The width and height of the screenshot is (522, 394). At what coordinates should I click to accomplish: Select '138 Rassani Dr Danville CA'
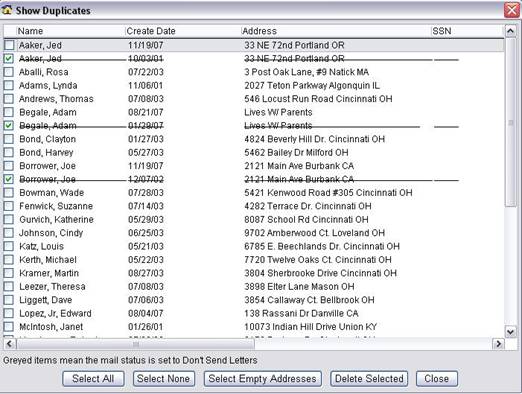coord(301,313)
